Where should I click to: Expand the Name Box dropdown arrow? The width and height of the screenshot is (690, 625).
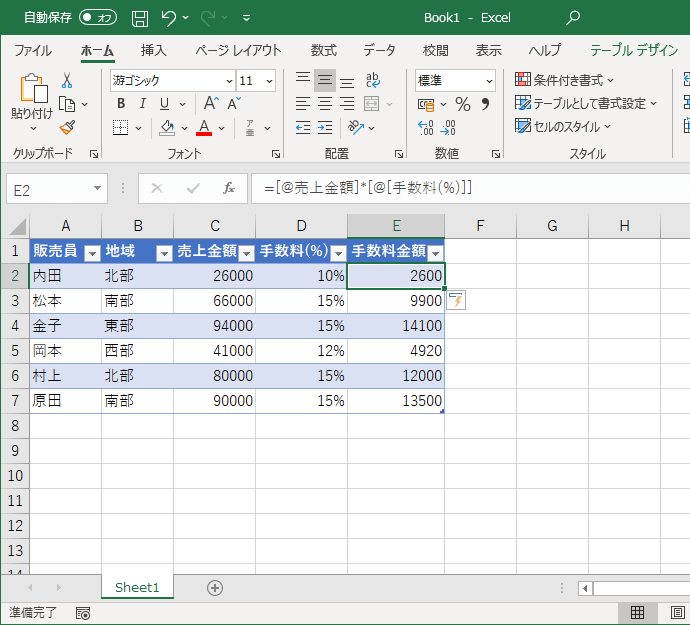pos(97,188)
